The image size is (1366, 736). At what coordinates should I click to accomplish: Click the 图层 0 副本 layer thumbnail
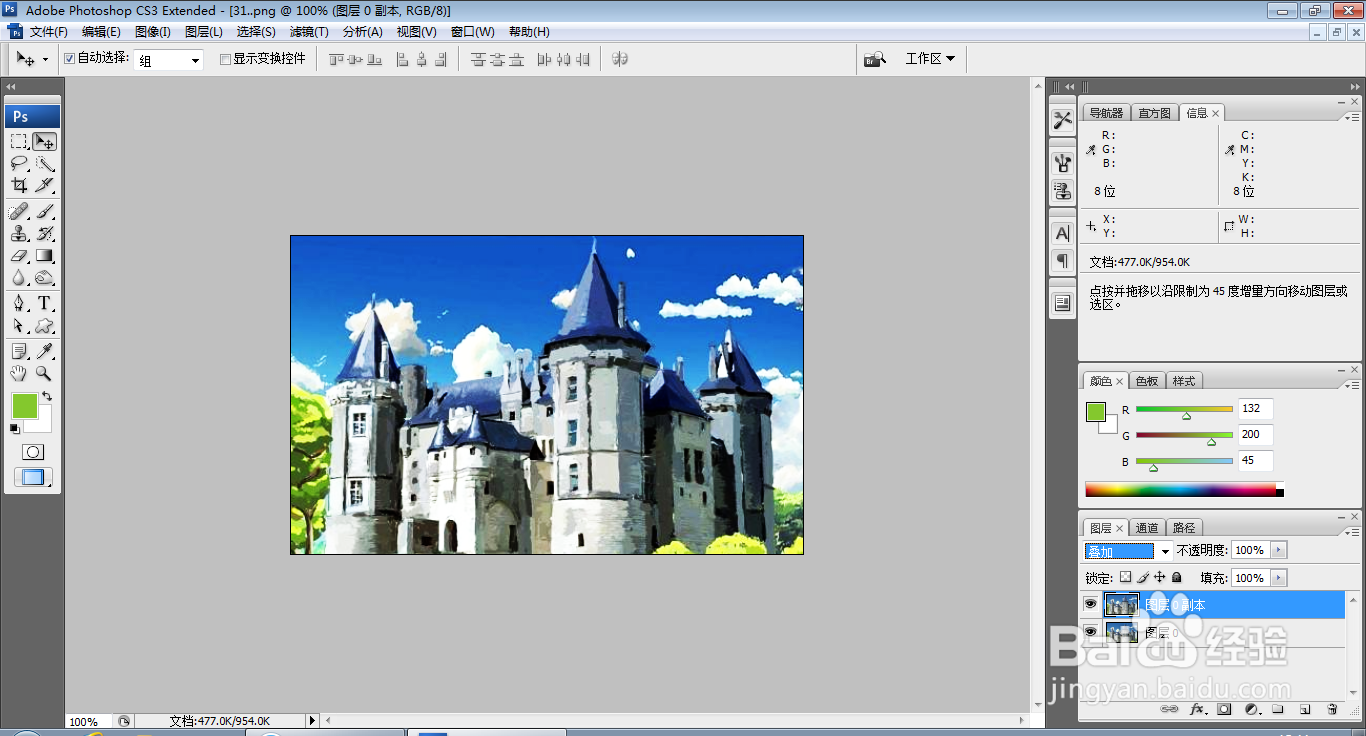[x=1121, y=604]
